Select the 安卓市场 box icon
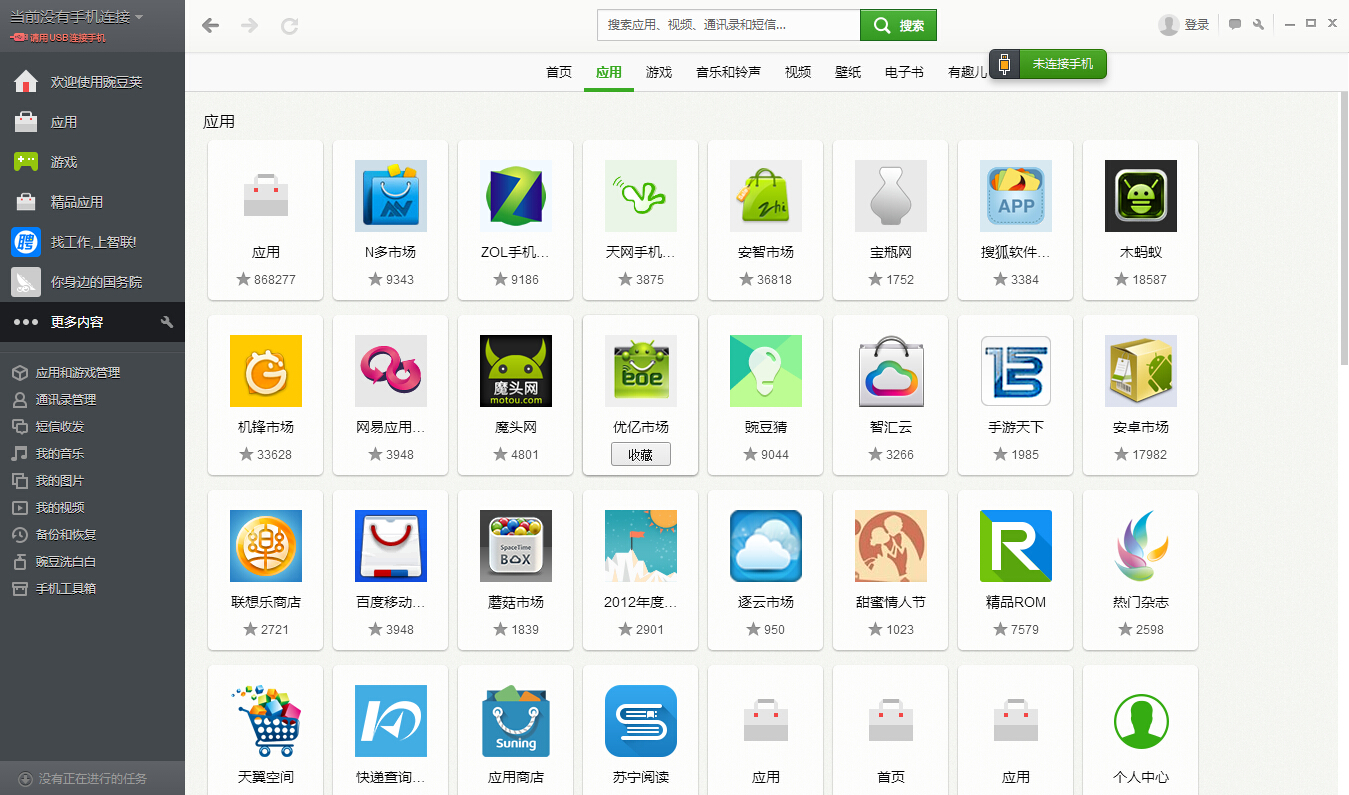Screen dimensions: 1349x795 pyautogui.click(x=1140, y=371)
